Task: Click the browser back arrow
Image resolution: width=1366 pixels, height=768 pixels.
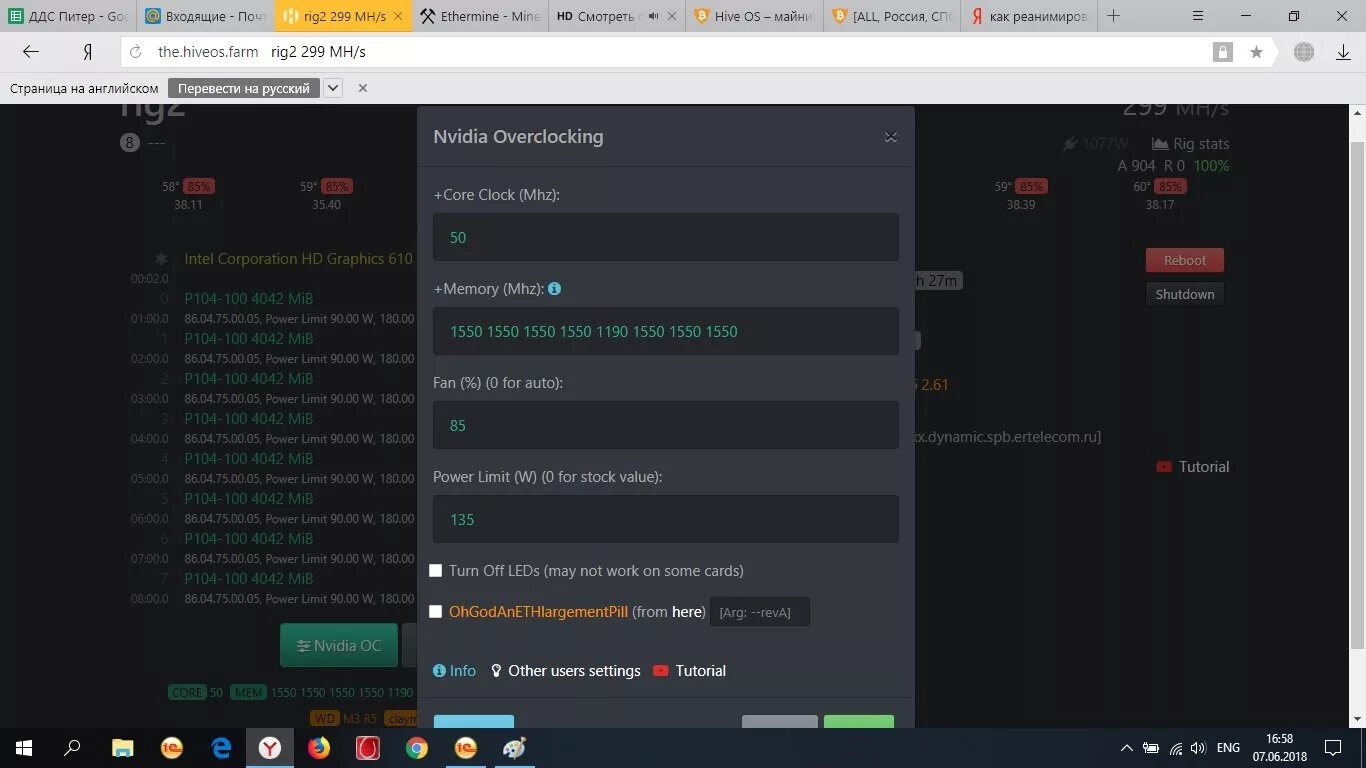Action: 31,52
